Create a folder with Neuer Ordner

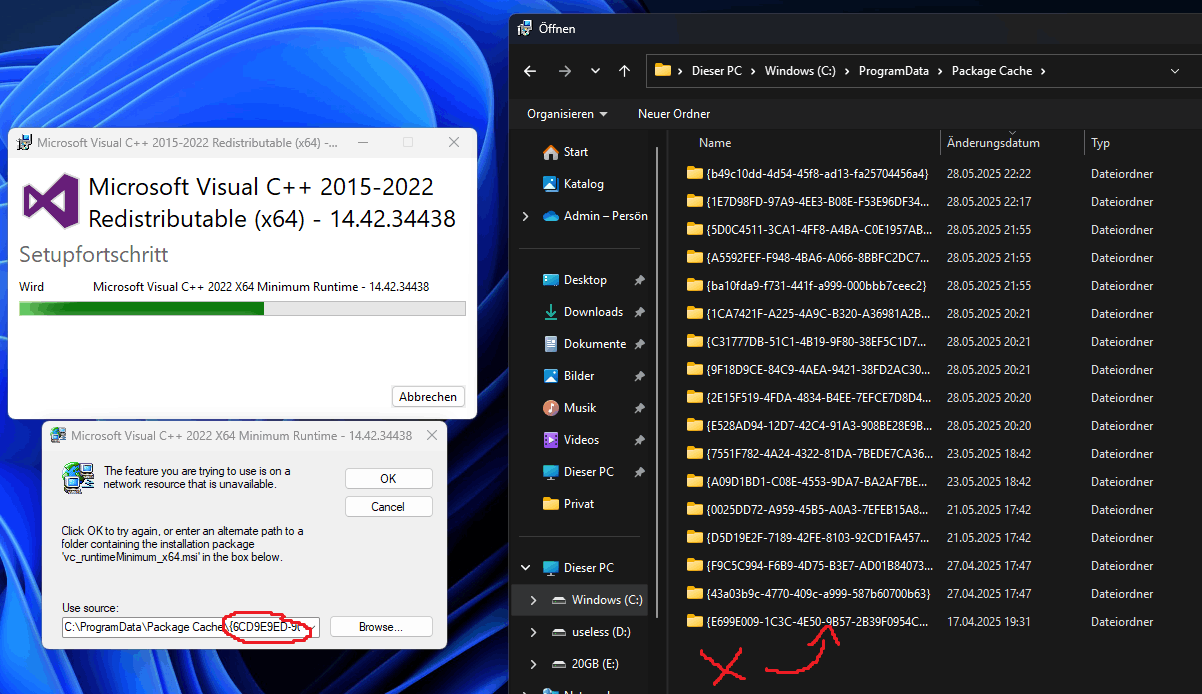point(674,114)
